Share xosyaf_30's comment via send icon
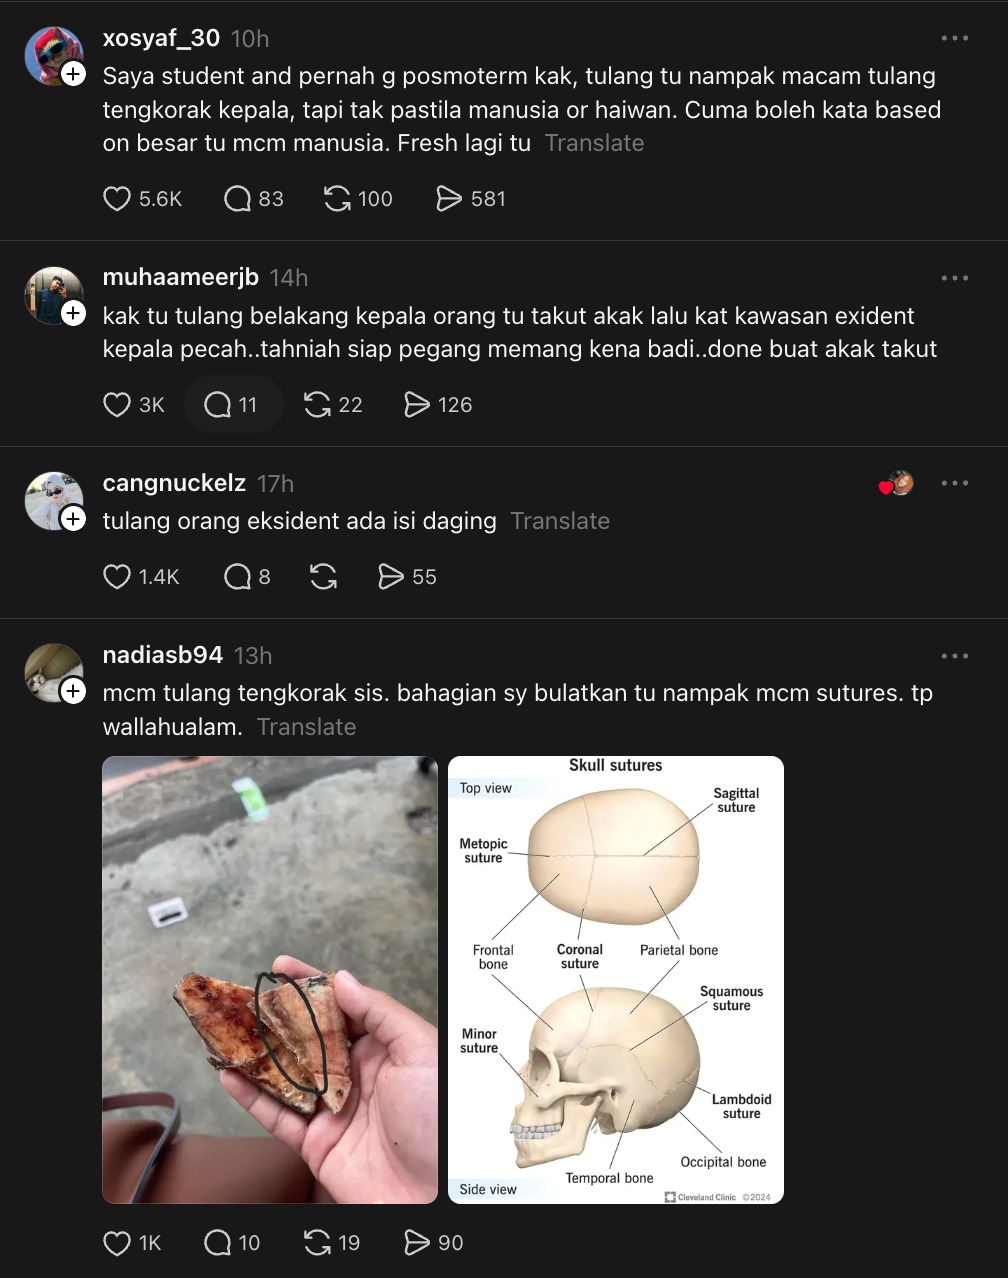1008x1278 pixels. 449,199
